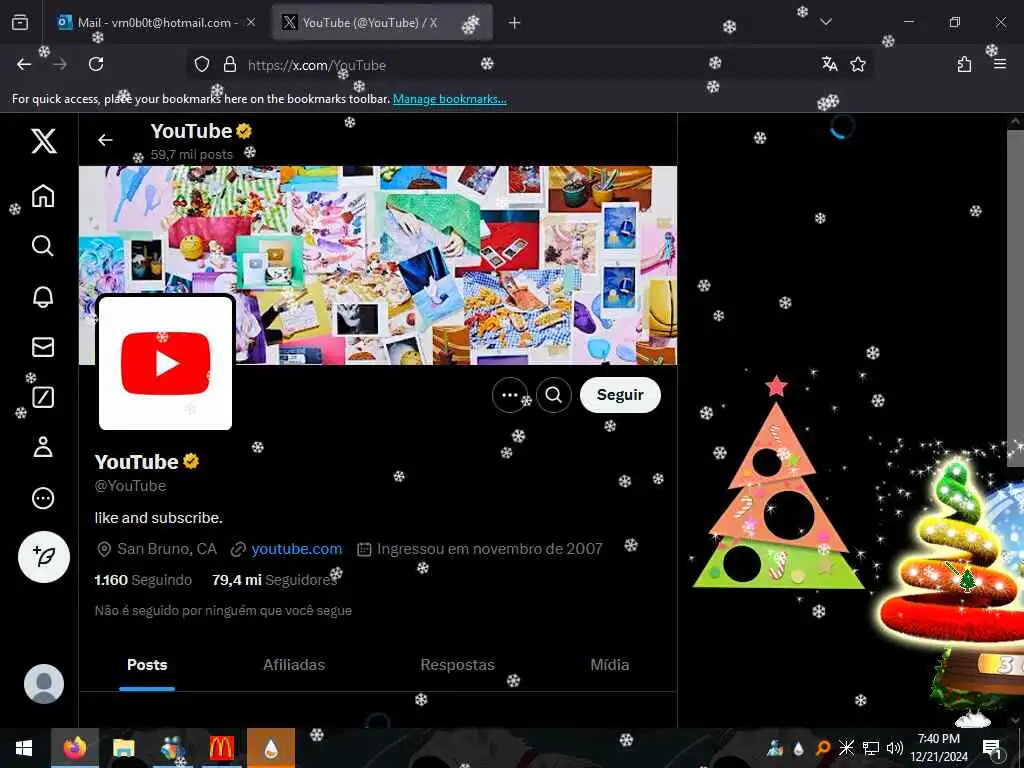Click orange droplet app in taskbar
The width and height of the screenshot is (1024, 768).
[271, 748]
